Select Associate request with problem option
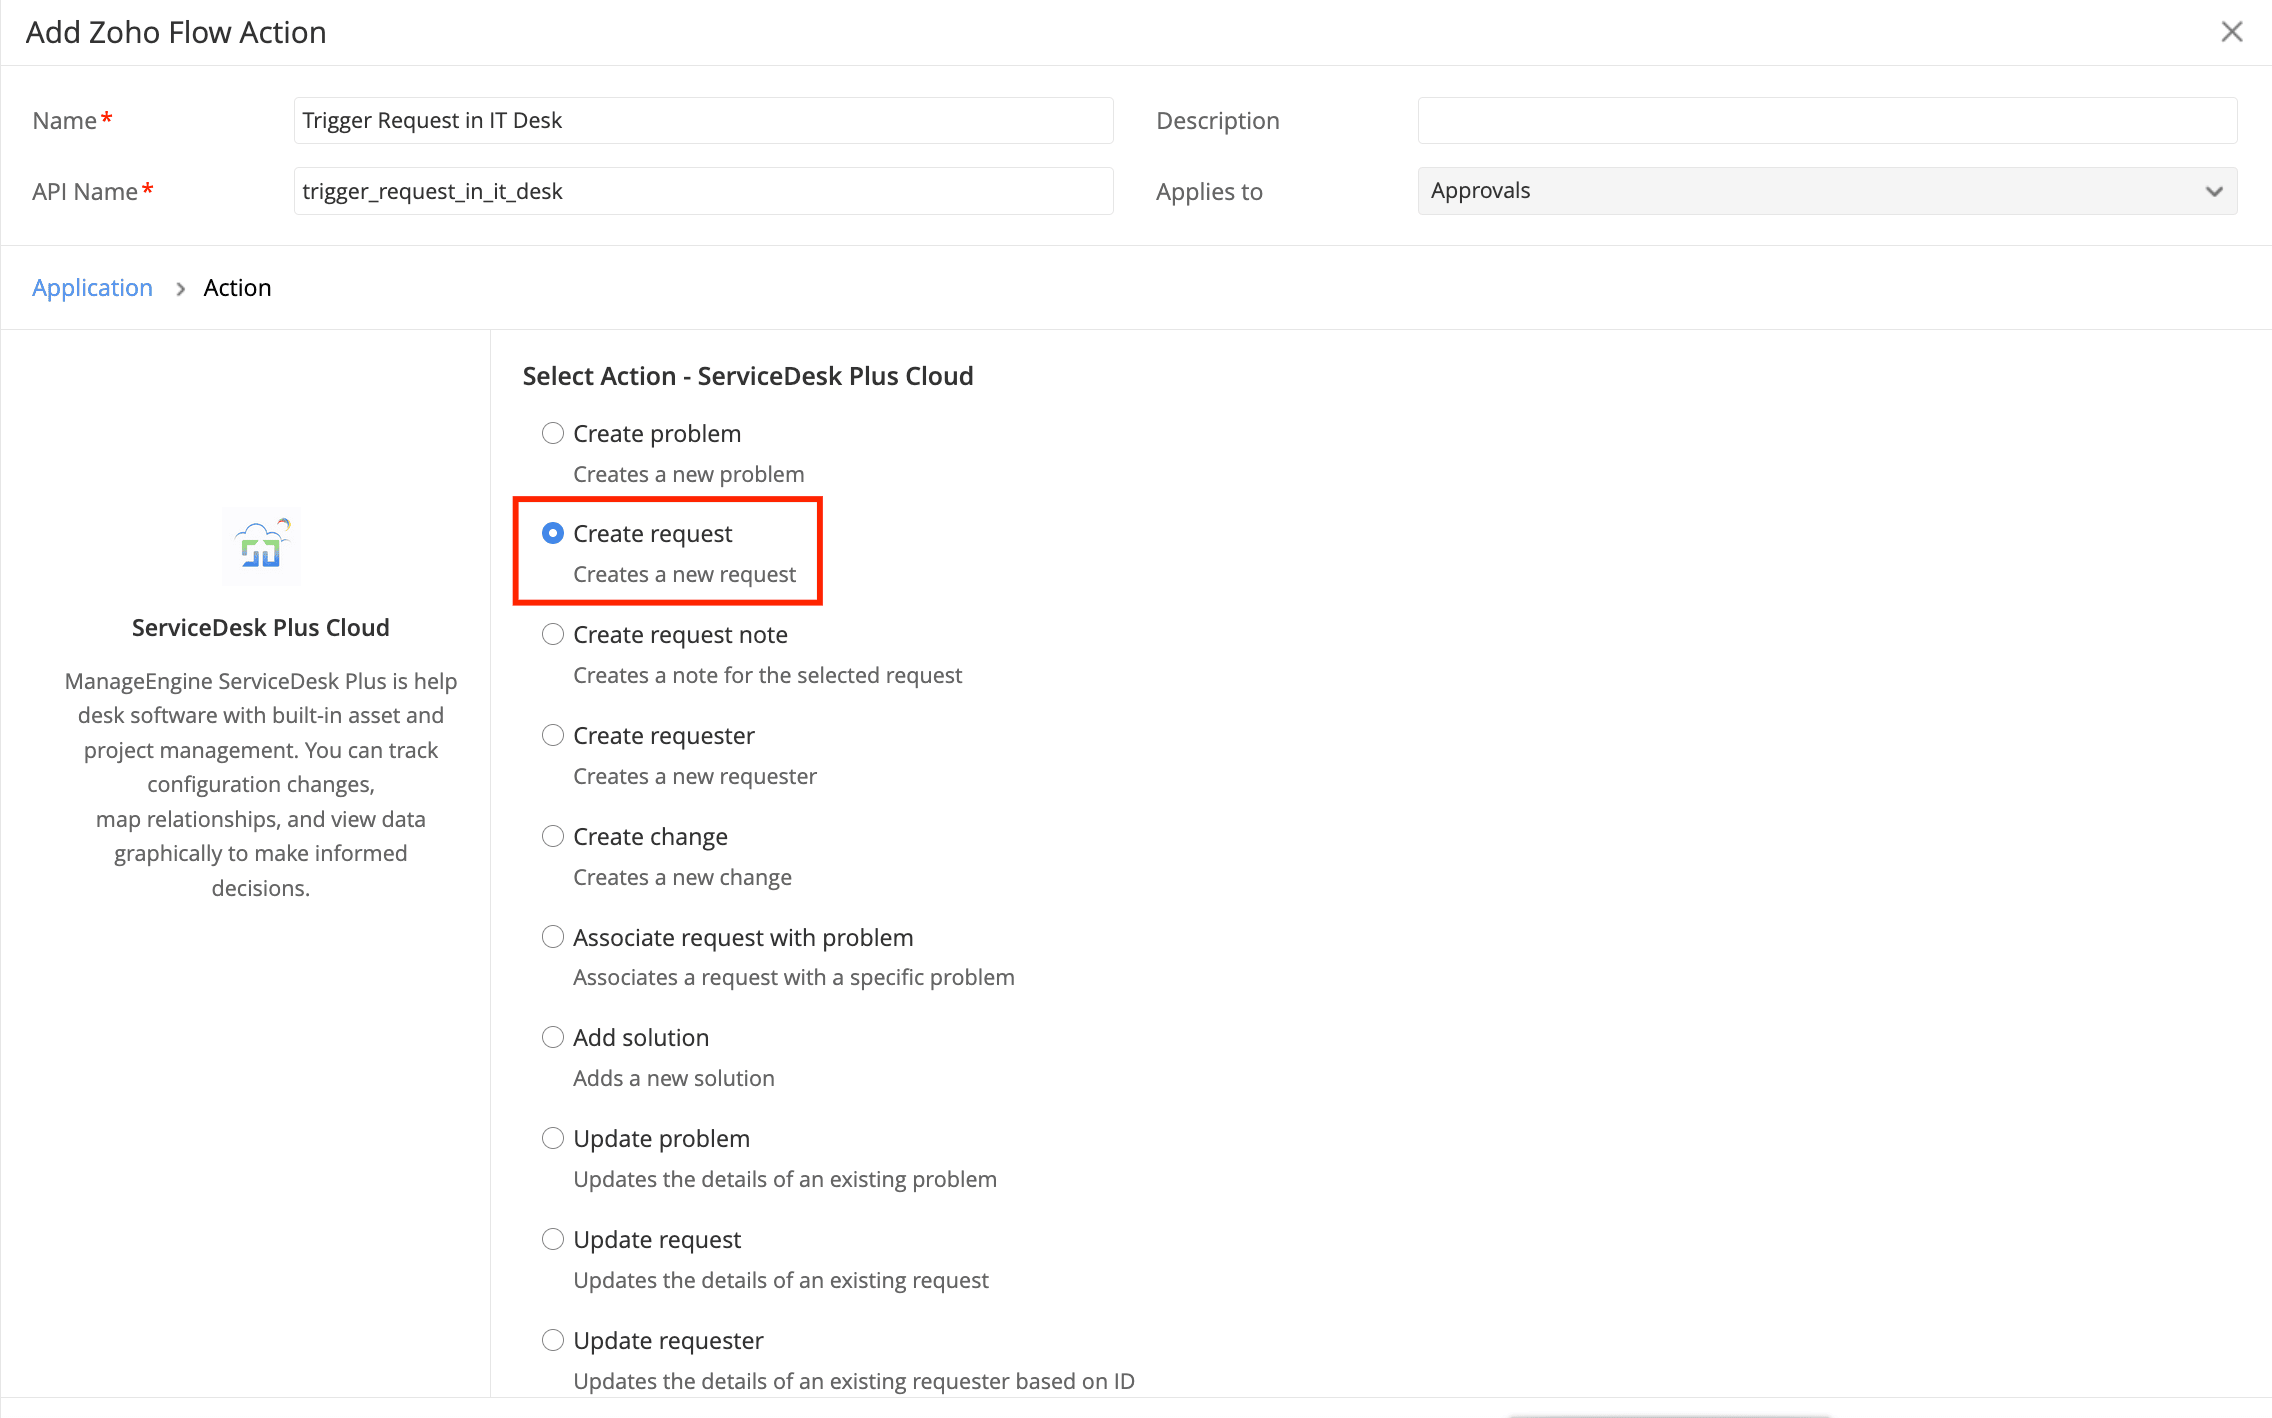This screenshot has height=1418, width=2272. point(553,937)
